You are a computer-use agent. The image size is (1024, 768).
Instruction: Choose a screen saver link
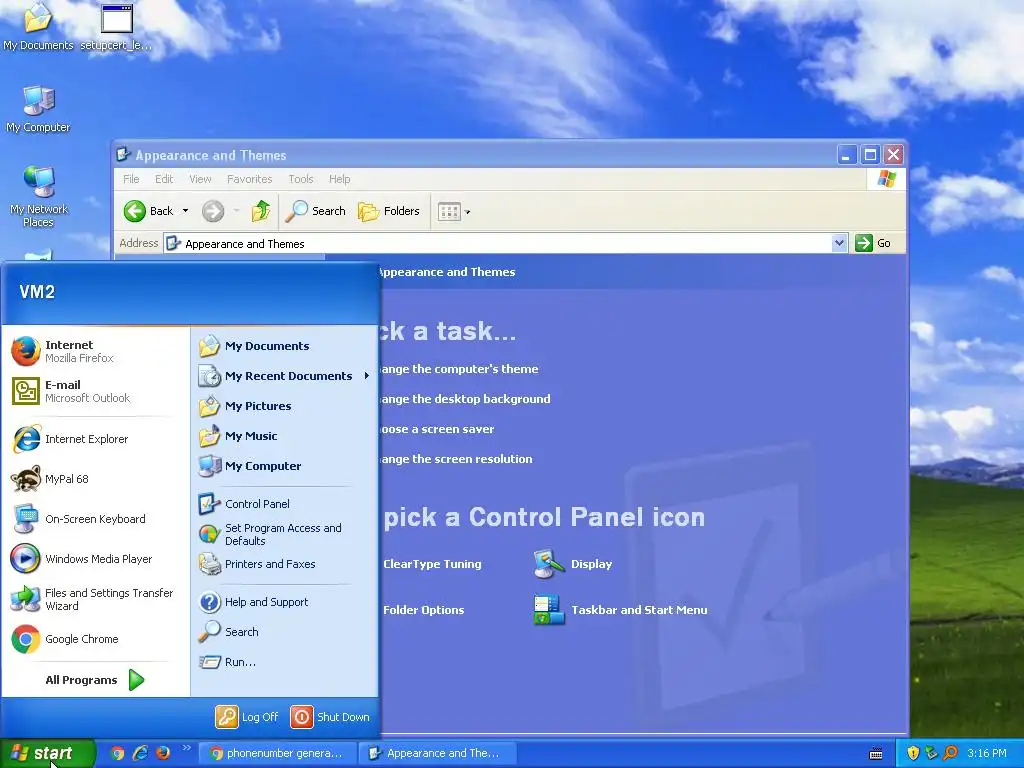point(436,429)
